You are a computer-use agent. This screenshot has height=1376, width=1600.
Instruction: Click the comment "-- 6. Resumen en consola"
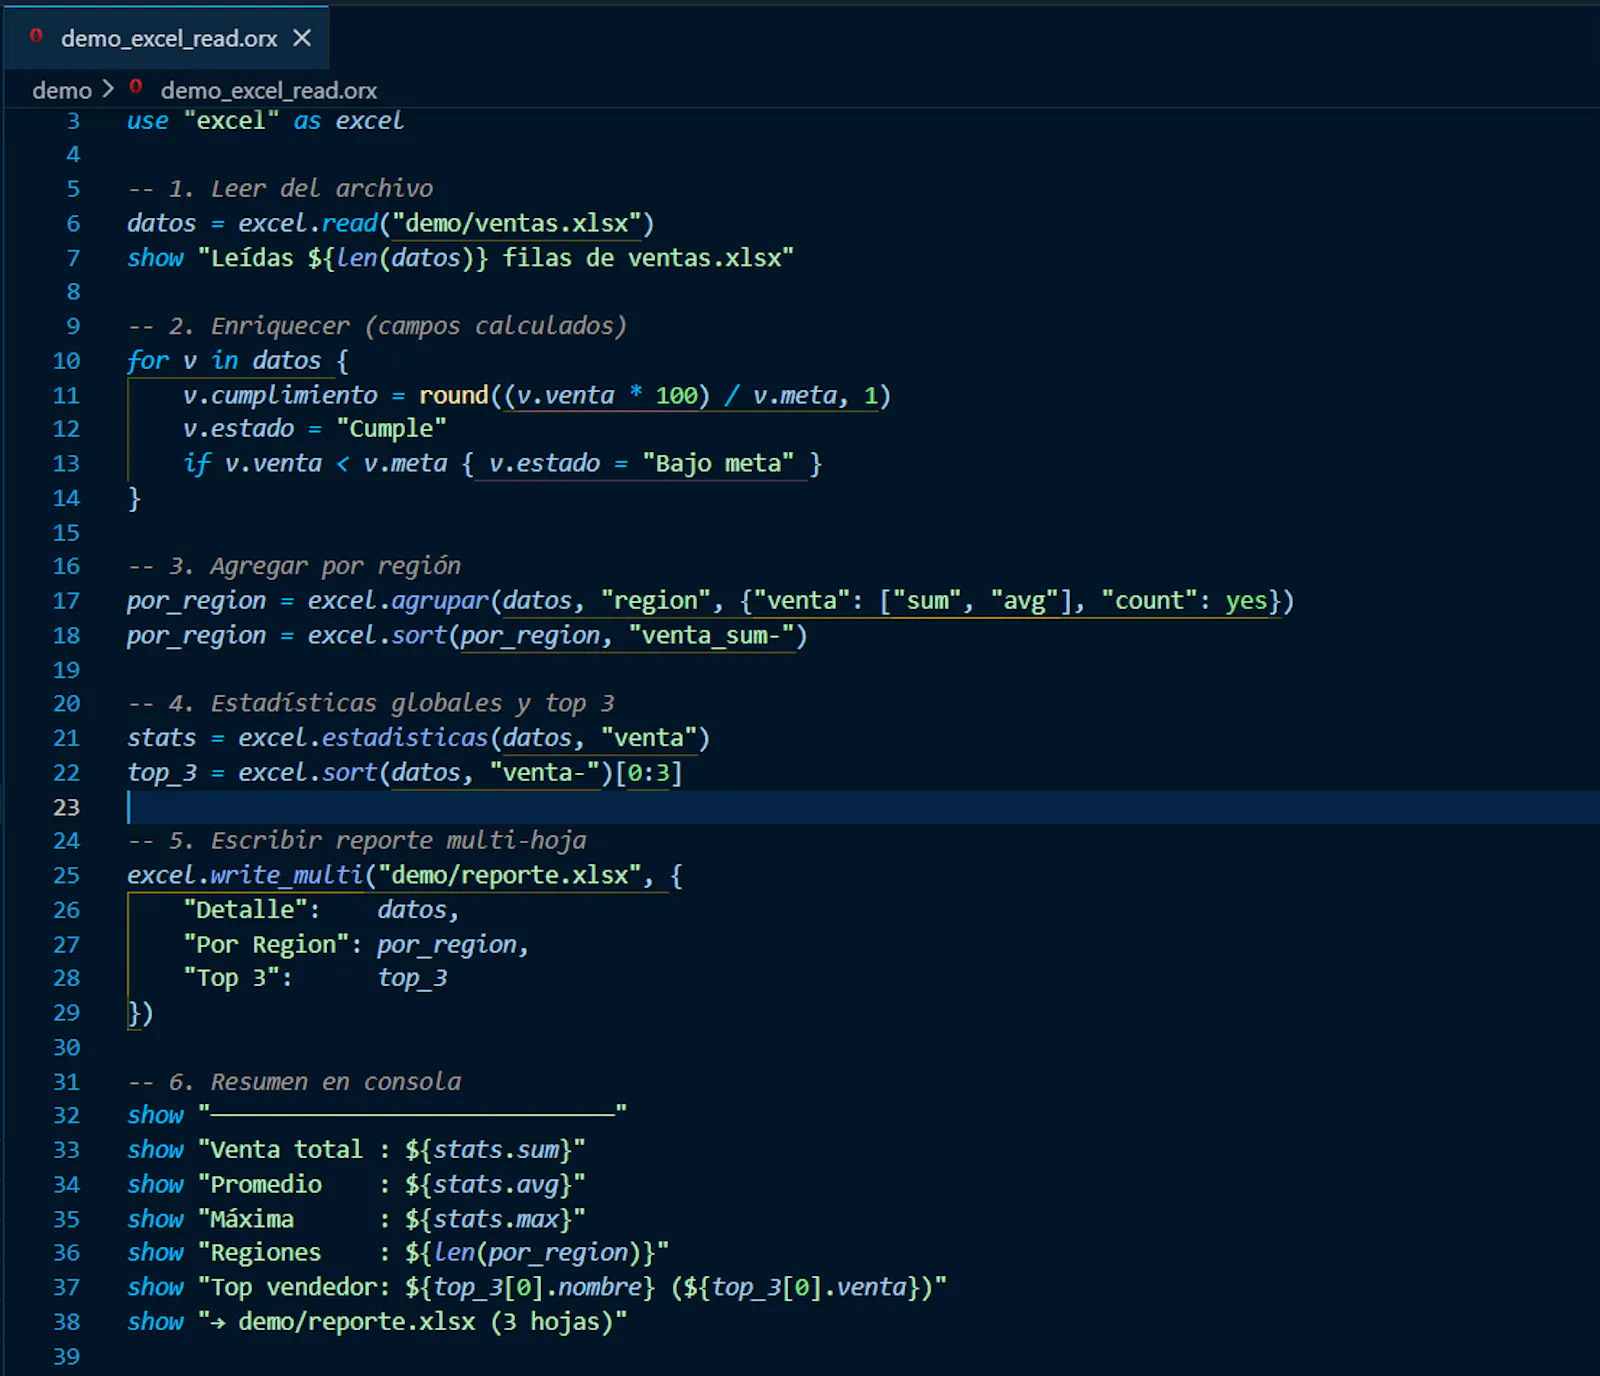(294, 1082)
